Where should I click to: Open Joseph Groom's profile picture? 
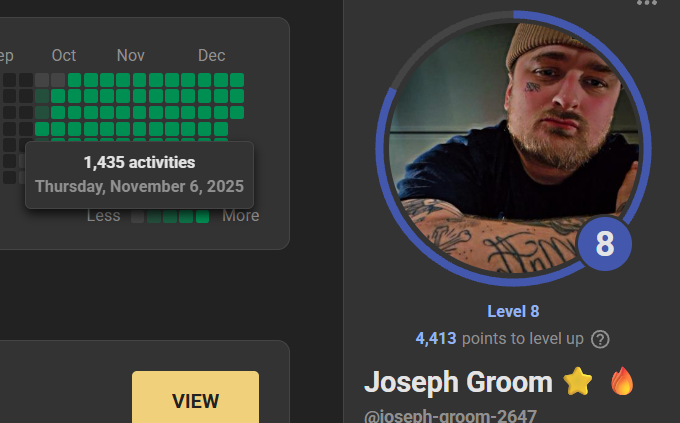pos(513,148)
